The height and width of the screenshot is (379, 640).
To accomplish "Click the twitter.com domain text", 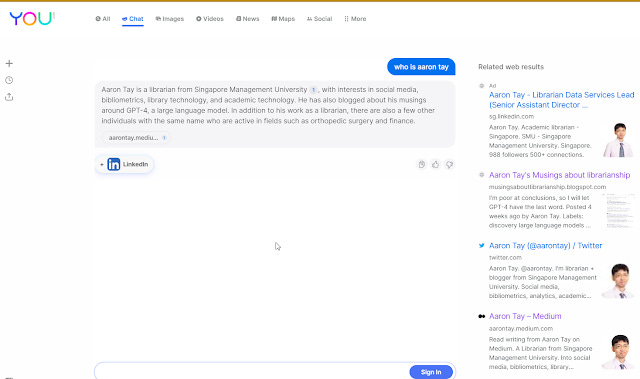I will click(505, 257).
